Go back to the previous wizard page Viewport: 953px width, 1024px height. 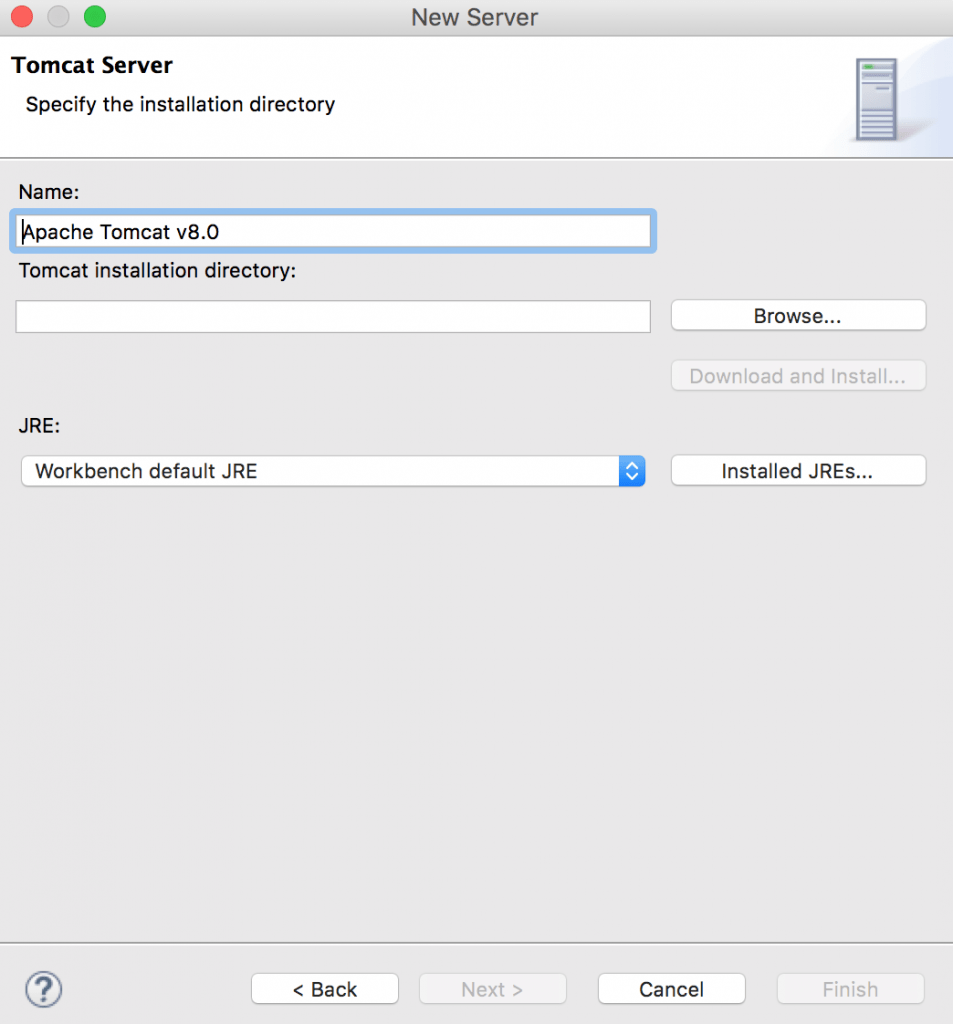(324, 989)
